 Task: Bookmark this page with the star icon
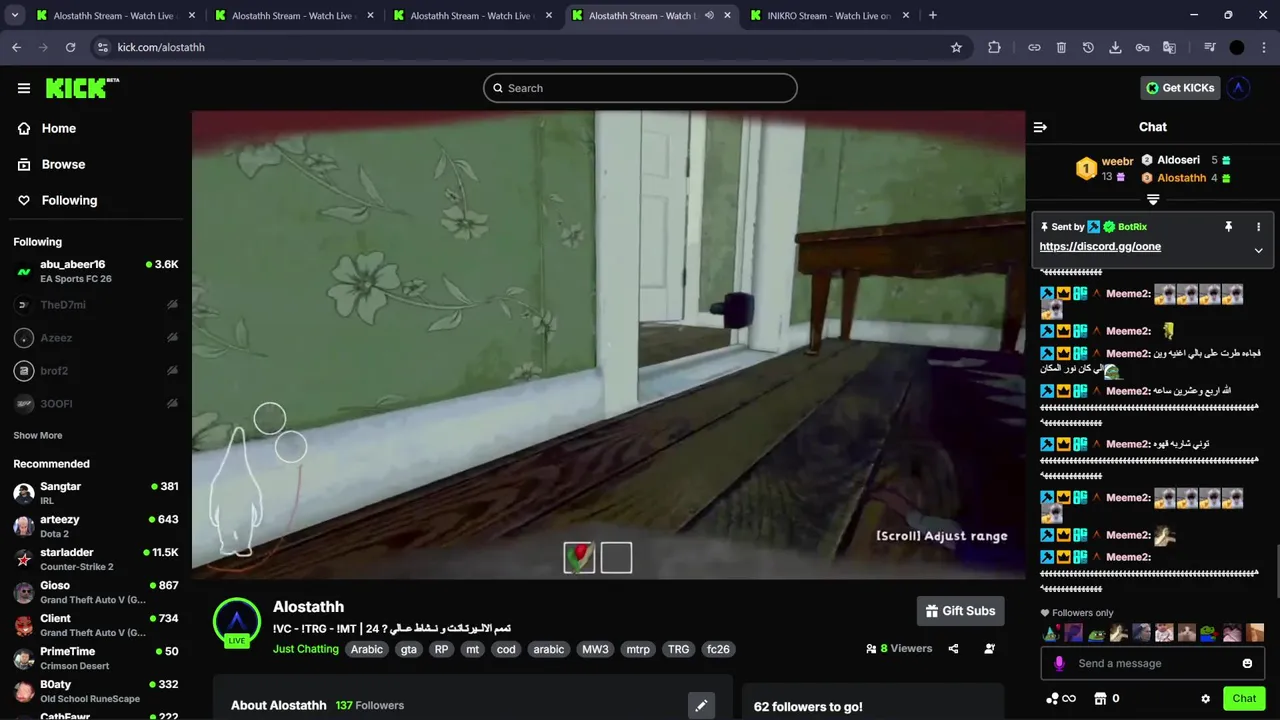click(956, 47)
